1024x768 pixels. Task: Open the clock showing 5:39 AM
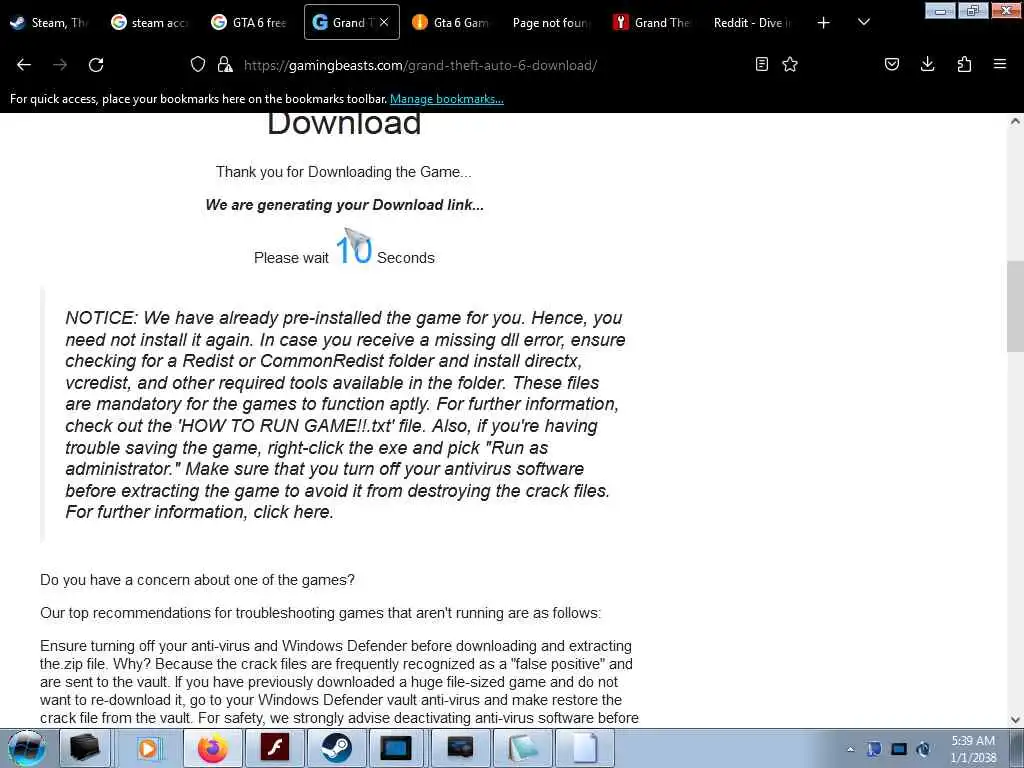point(973,749)
